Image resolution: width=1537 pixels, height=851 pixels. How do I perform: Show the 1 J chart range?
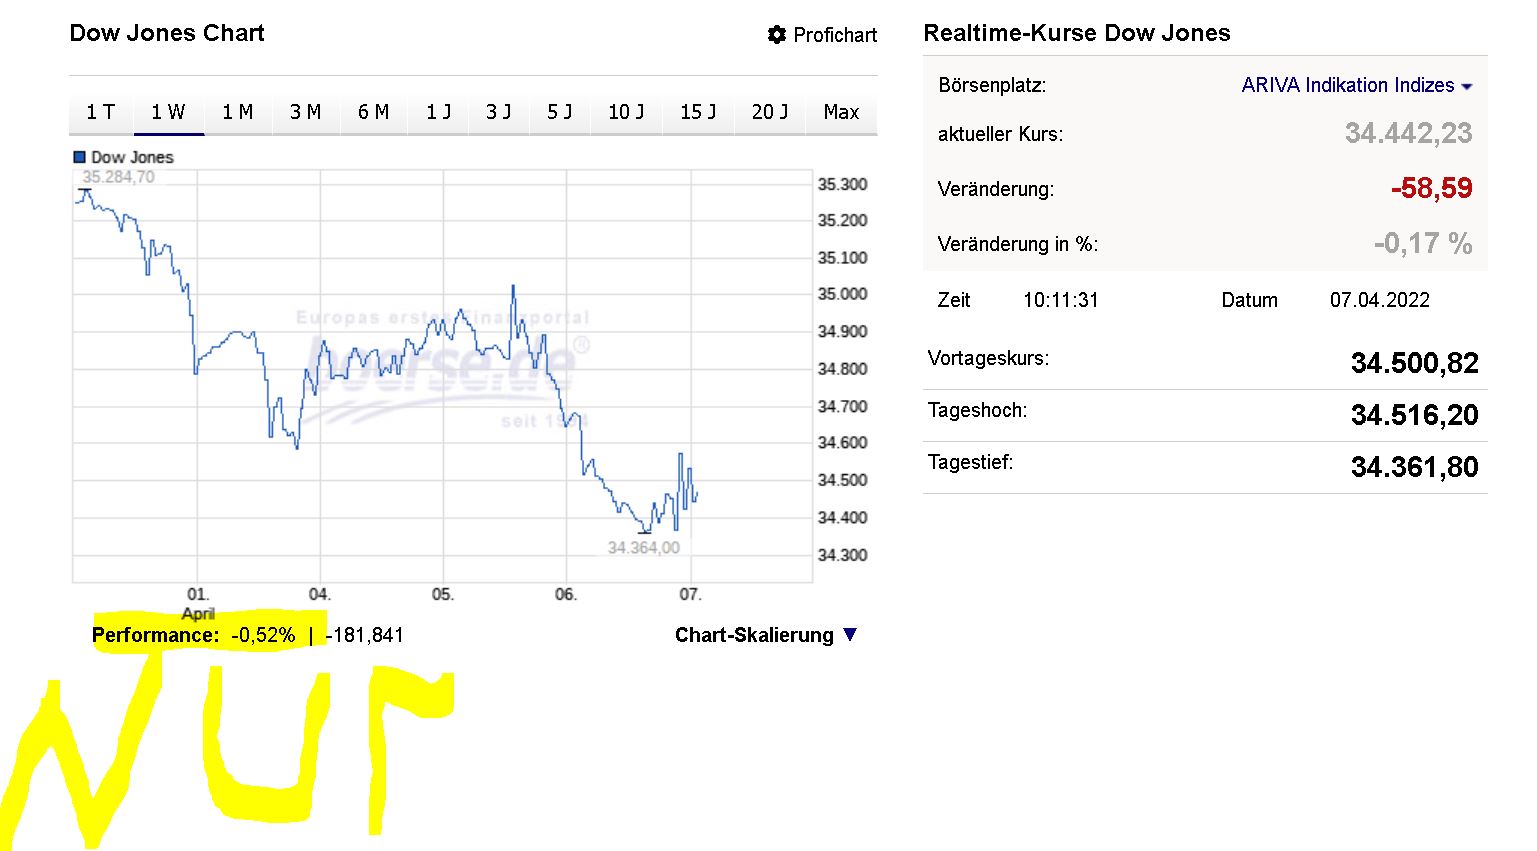click(x=439, y=112)
